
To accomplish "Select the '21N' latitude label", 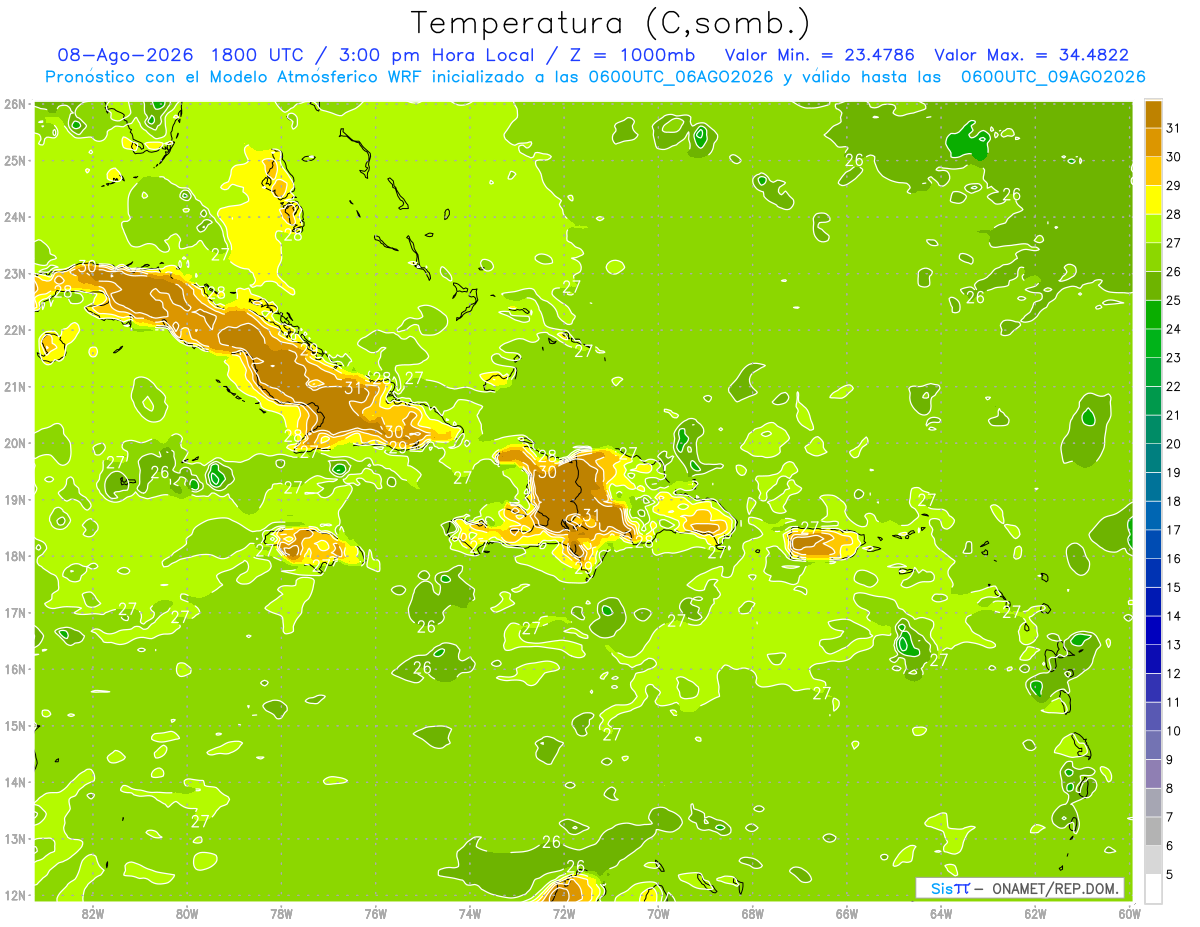I will coord(15,386).
